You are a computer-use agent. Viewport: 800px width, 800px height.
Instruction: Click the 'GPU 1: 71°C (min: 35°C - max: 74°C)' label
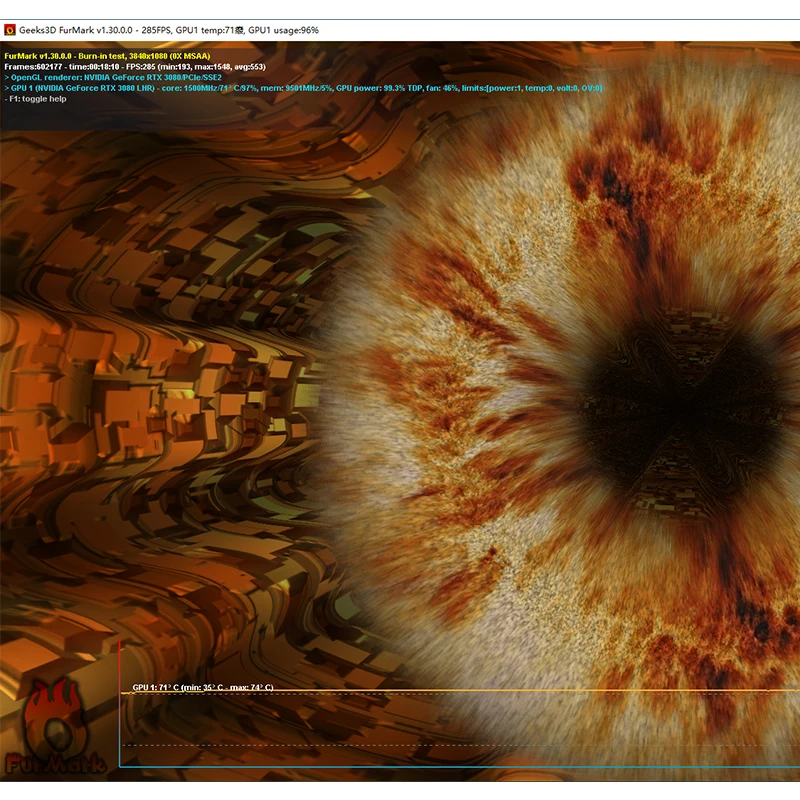(203, 687)
